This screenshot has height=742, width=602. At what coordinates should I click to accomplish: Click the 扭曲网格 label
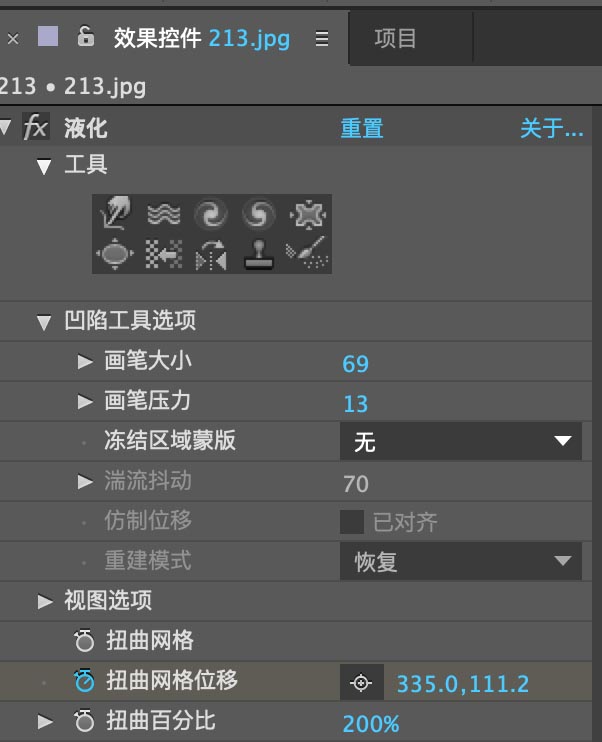[x=150, y=640]
